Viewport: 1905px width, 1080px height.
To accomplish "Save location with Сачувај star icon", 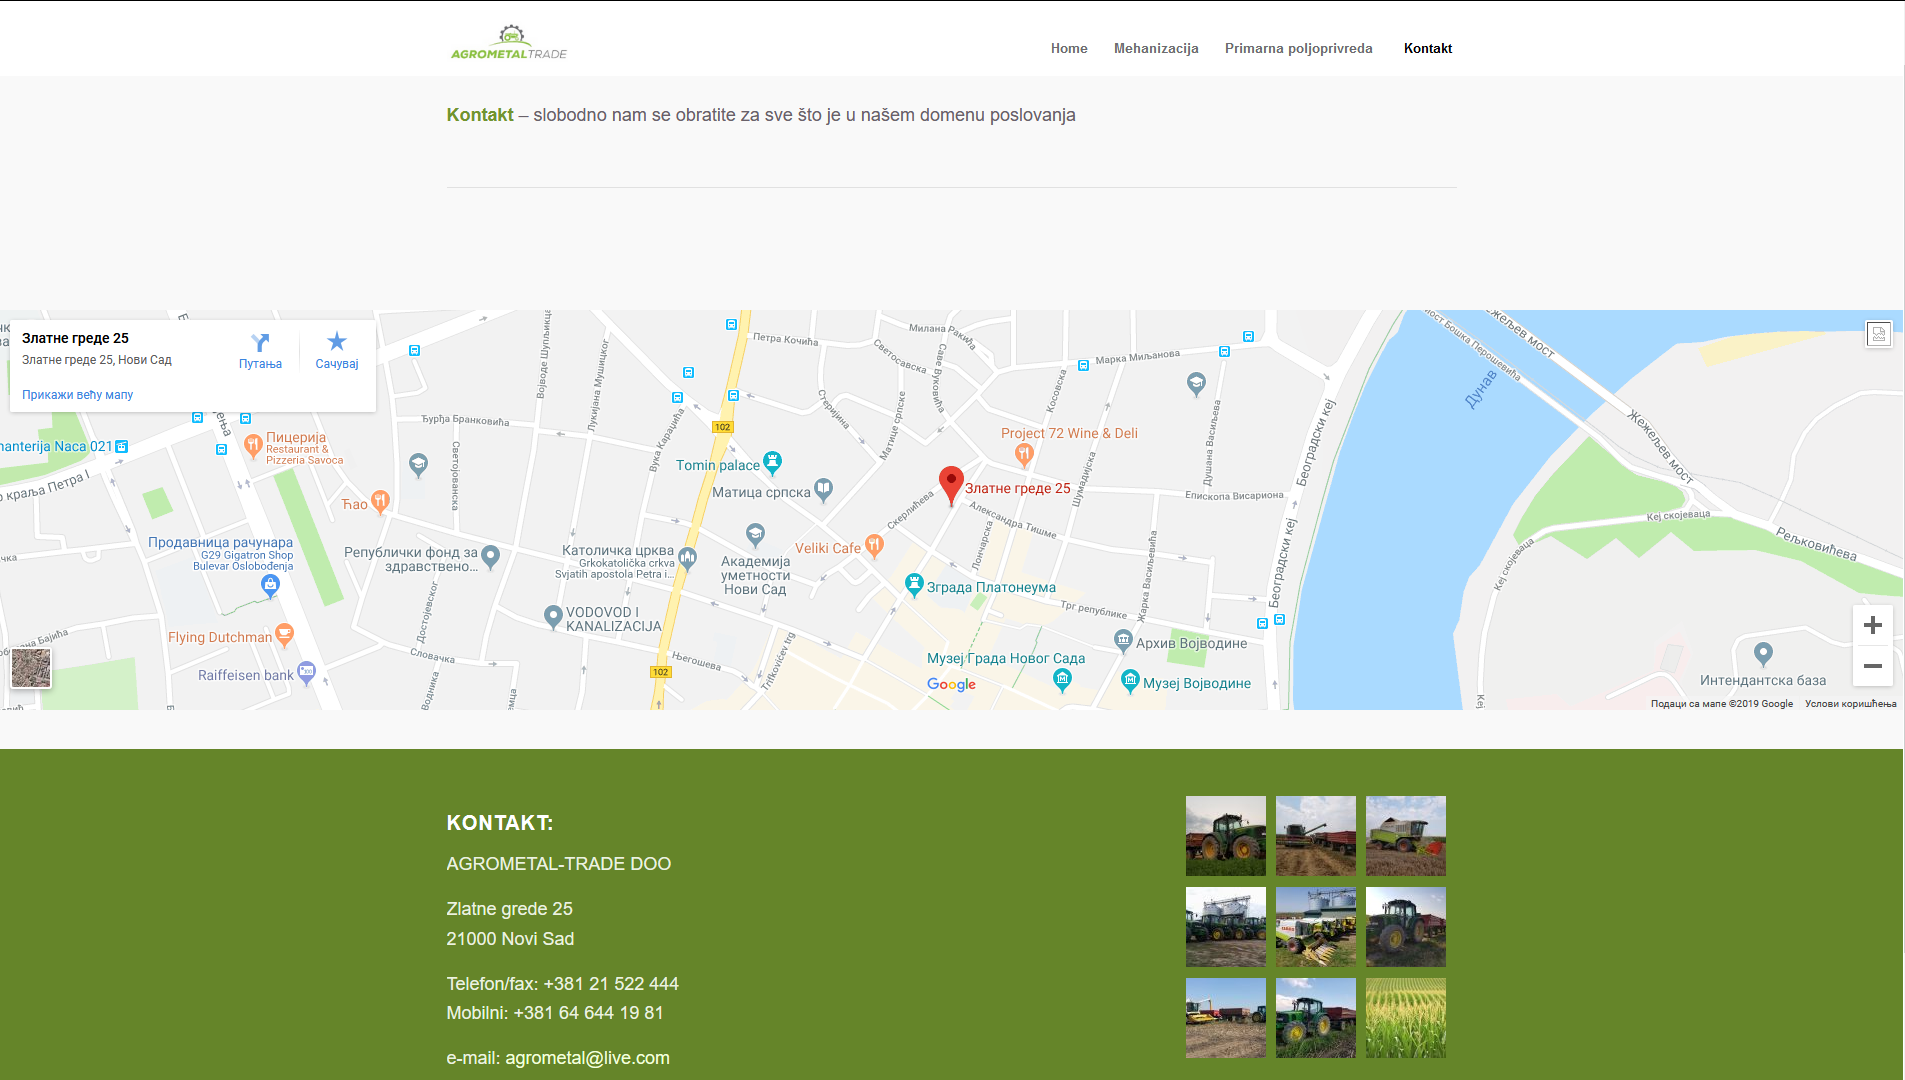I will 336,342.
